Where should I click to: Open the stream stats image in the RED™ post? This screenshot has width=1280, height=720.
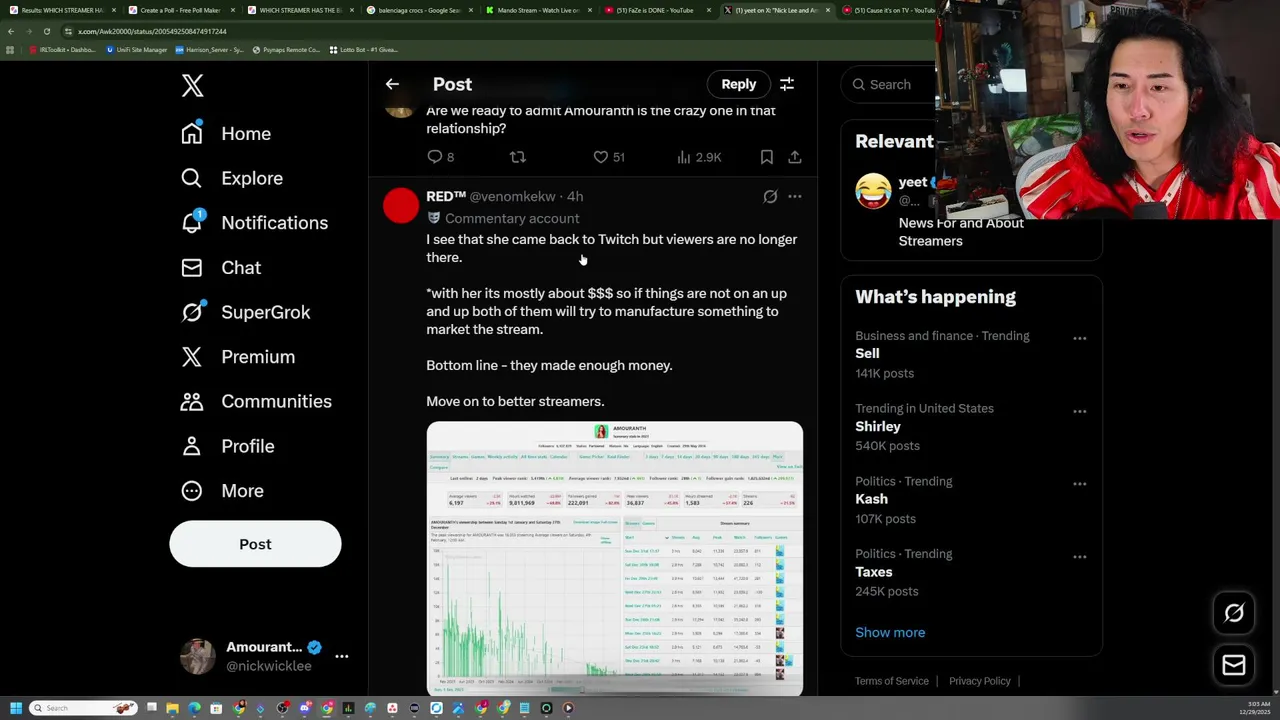[614, 558]
